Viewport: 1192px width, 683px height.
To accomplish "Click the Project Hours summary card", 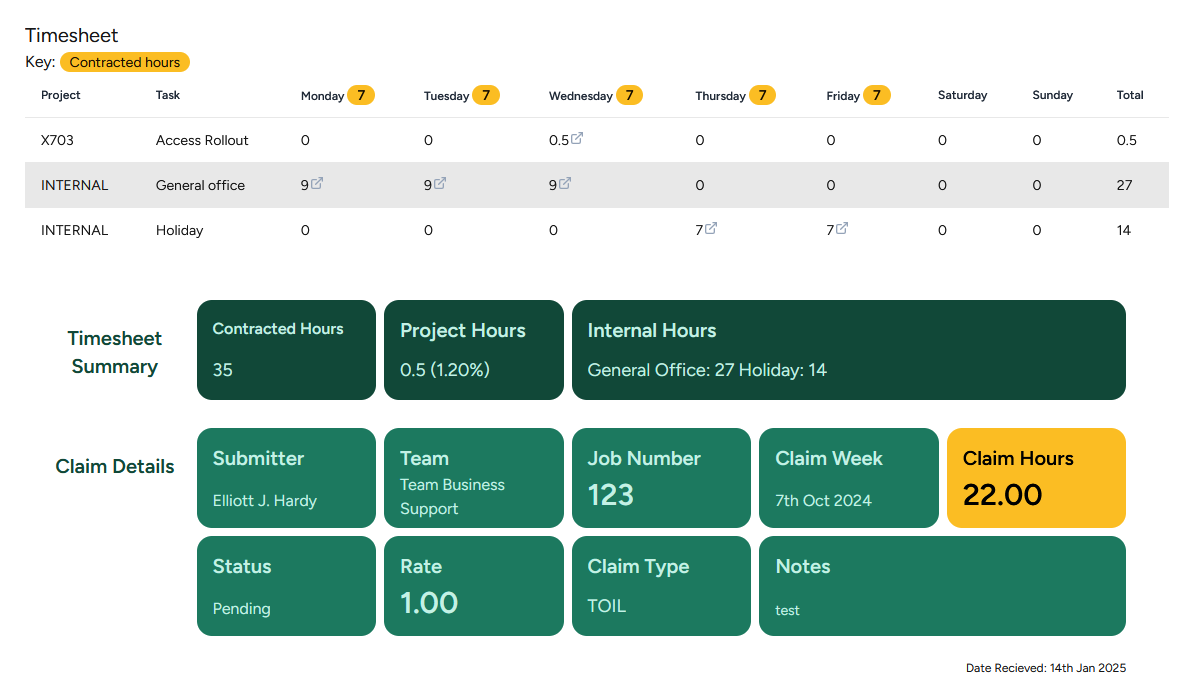I will 474,350.
